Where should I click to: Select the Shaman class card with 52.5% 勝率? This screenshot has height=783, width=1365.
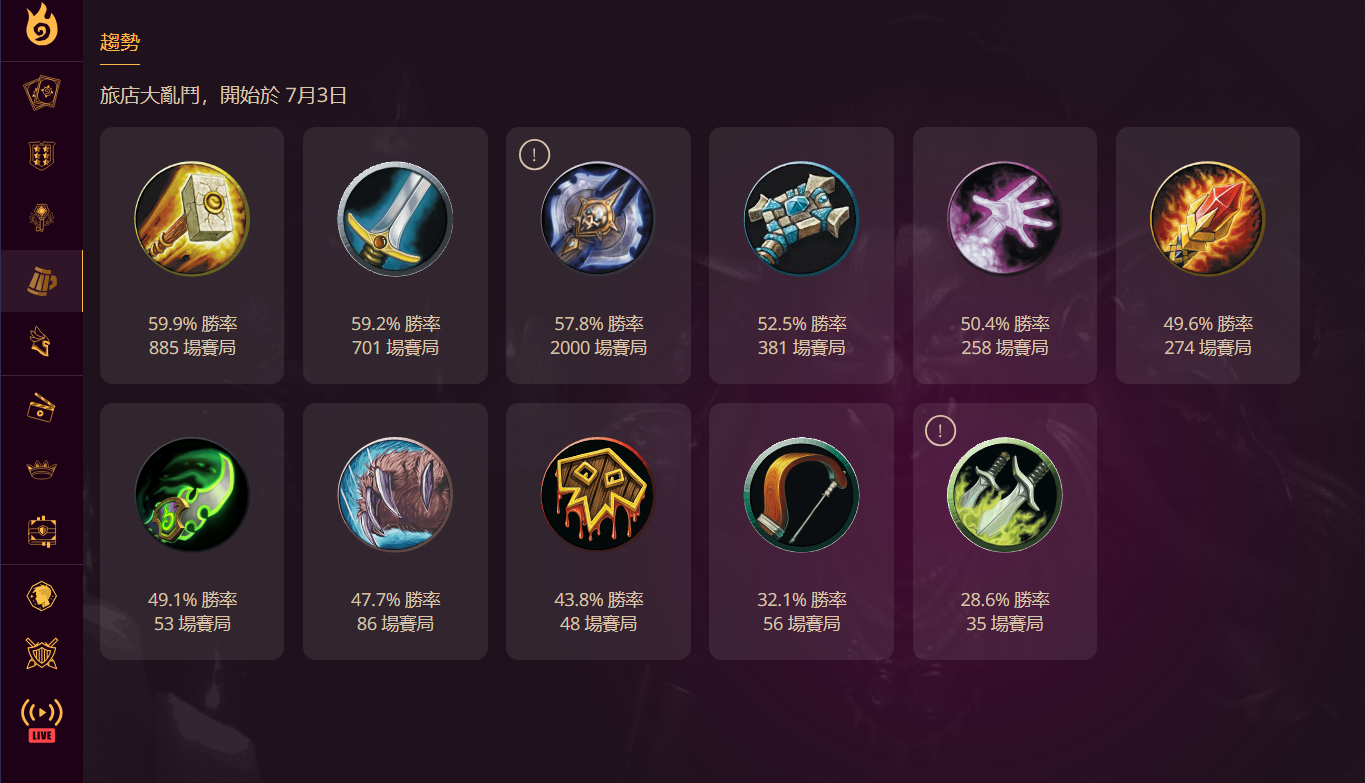(x=802, y=255)
